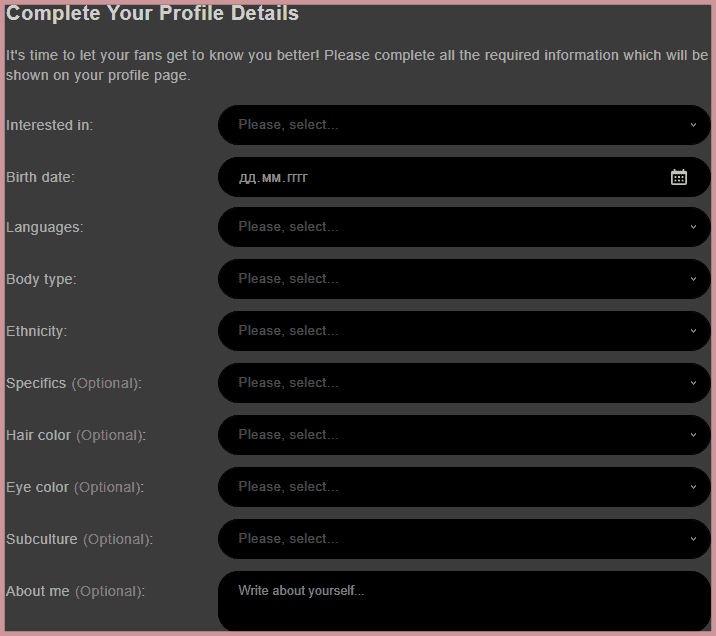716x636 pixels.
Task: Open the Specifics optional select box
Action: [x=450, y=383]
